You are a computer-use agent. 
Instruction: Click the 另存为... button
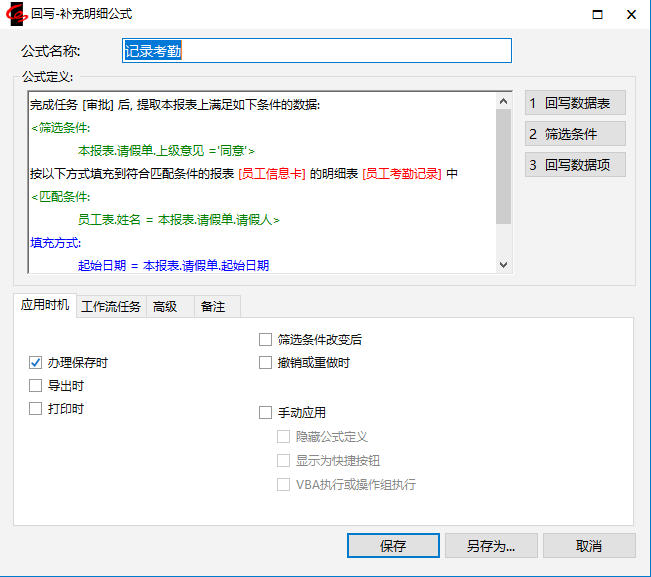pyautogui.click(x=490, y=546)
